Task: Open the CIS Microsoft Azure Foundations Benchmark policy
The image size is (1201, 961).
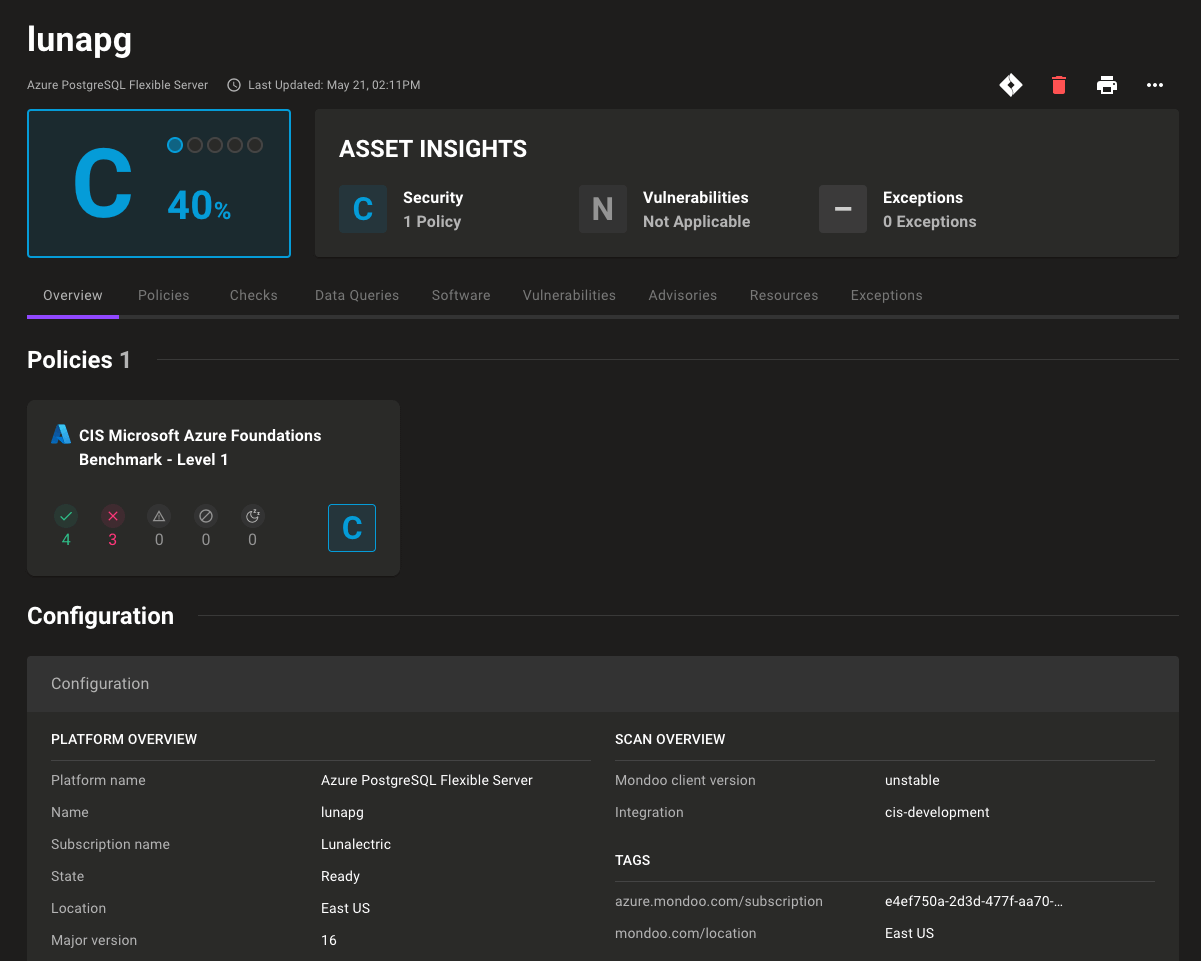Action: pos(201,447)
